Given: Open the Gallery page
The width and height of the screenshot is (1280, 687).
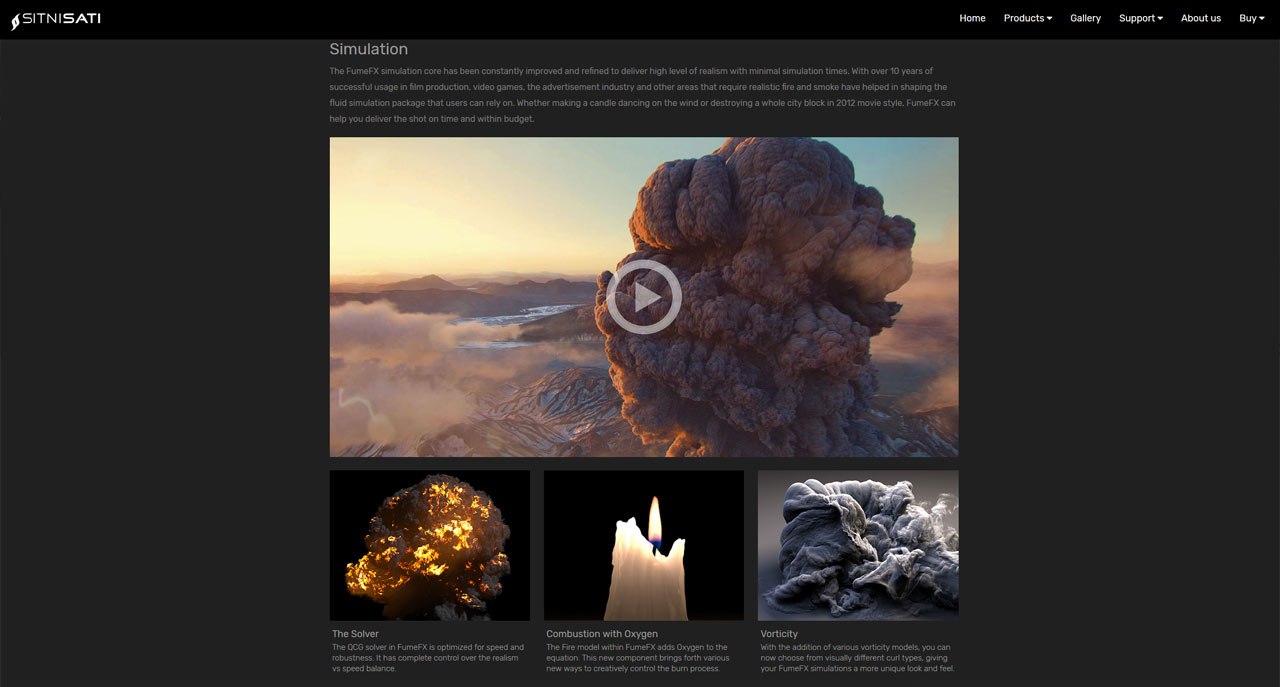Looking at the screenshot, I should 1085,18.
